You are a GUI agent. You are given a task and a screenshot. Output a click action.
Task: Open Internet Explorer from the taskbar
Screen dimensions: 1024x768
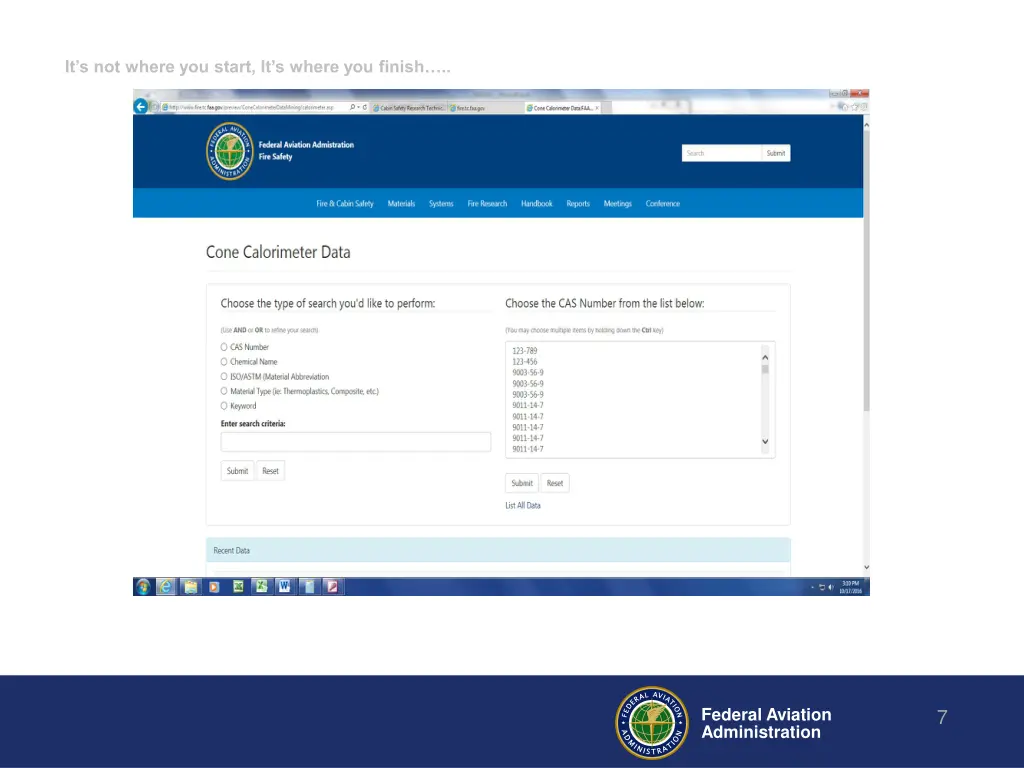(x=166, y=586)
